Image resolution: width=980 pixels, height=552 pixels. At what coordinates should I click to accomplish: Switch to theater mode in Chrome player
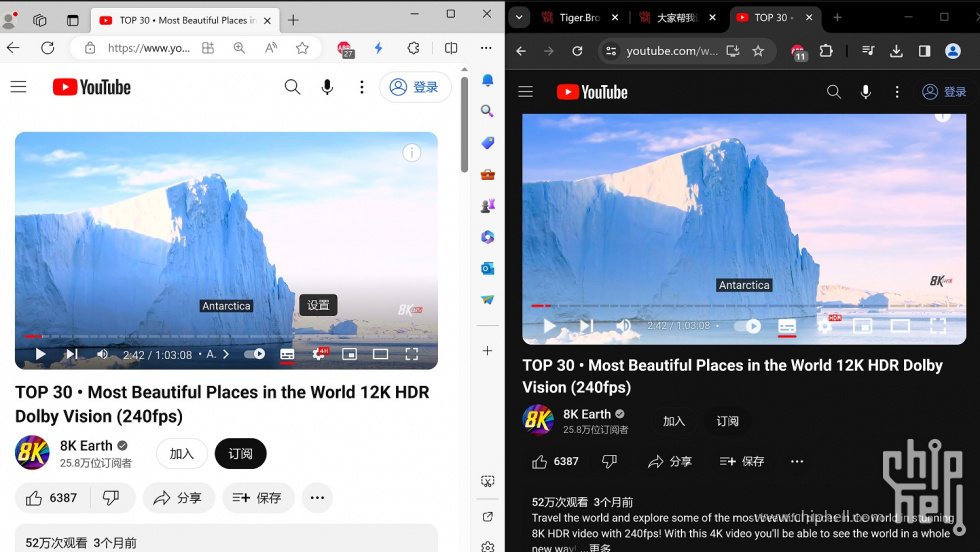[x=900, y=326]
